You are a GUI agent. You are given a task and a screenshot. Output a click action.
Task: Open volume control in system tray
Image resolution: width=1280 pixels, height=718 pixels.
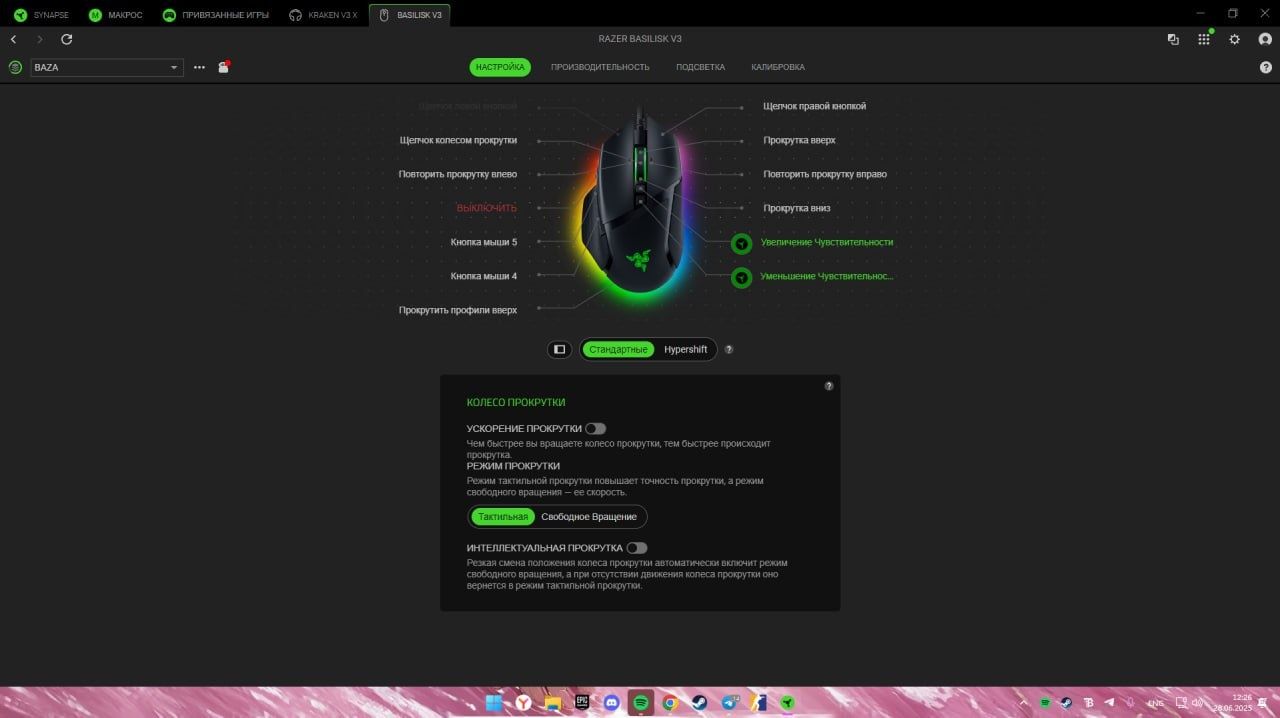[1197, 703]
